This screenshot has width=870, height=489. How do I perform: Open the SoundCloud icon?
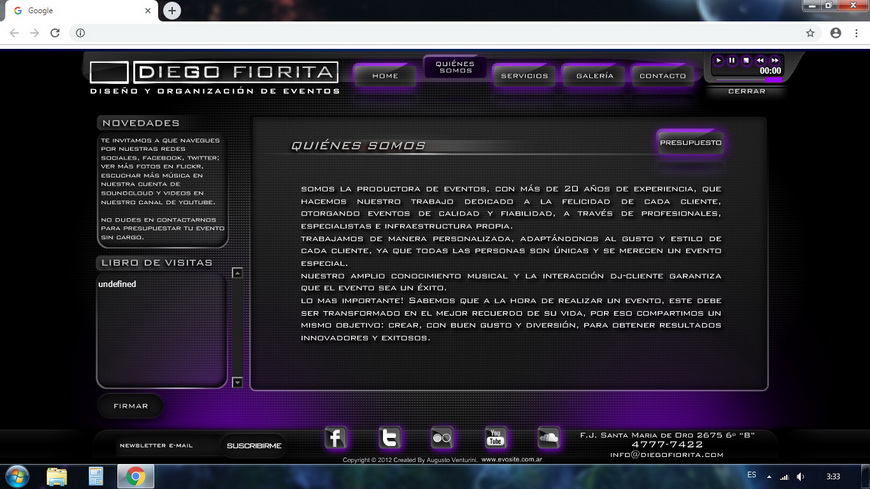(548, 438)
